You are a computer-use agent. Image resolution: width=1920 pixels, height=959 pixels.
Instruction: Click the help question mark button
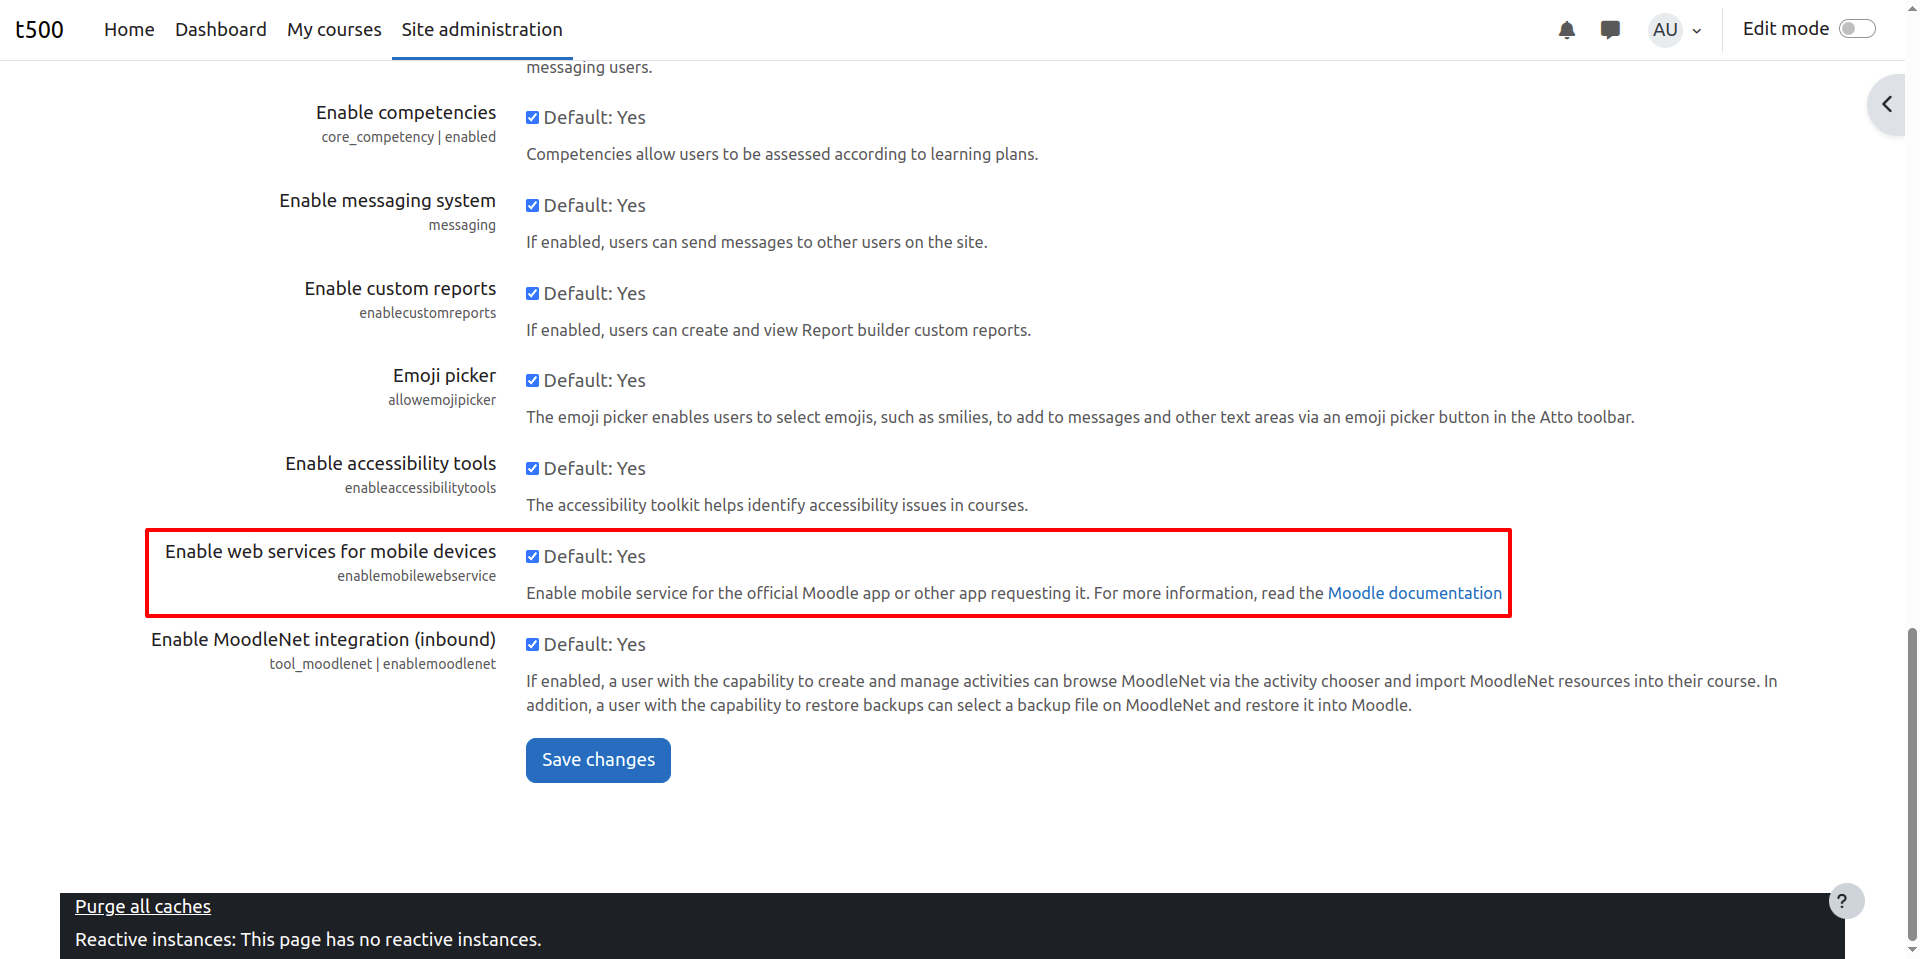point(1846,901)
